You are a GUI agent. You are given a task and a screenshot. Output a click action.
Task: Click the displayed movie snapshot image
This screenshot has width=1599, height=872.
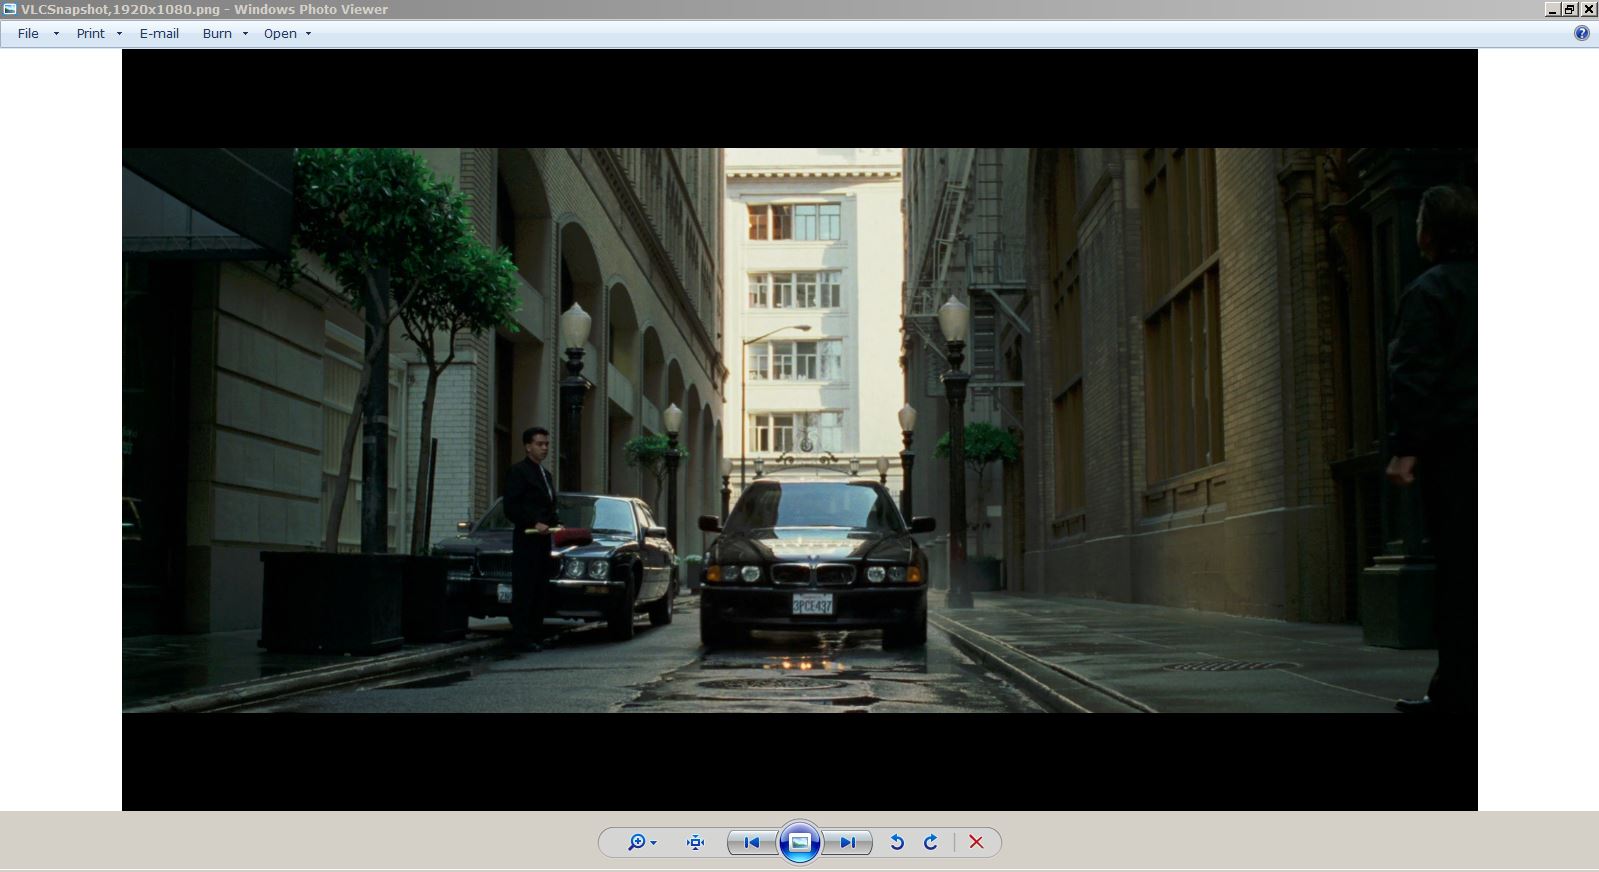tap(800, 430)
